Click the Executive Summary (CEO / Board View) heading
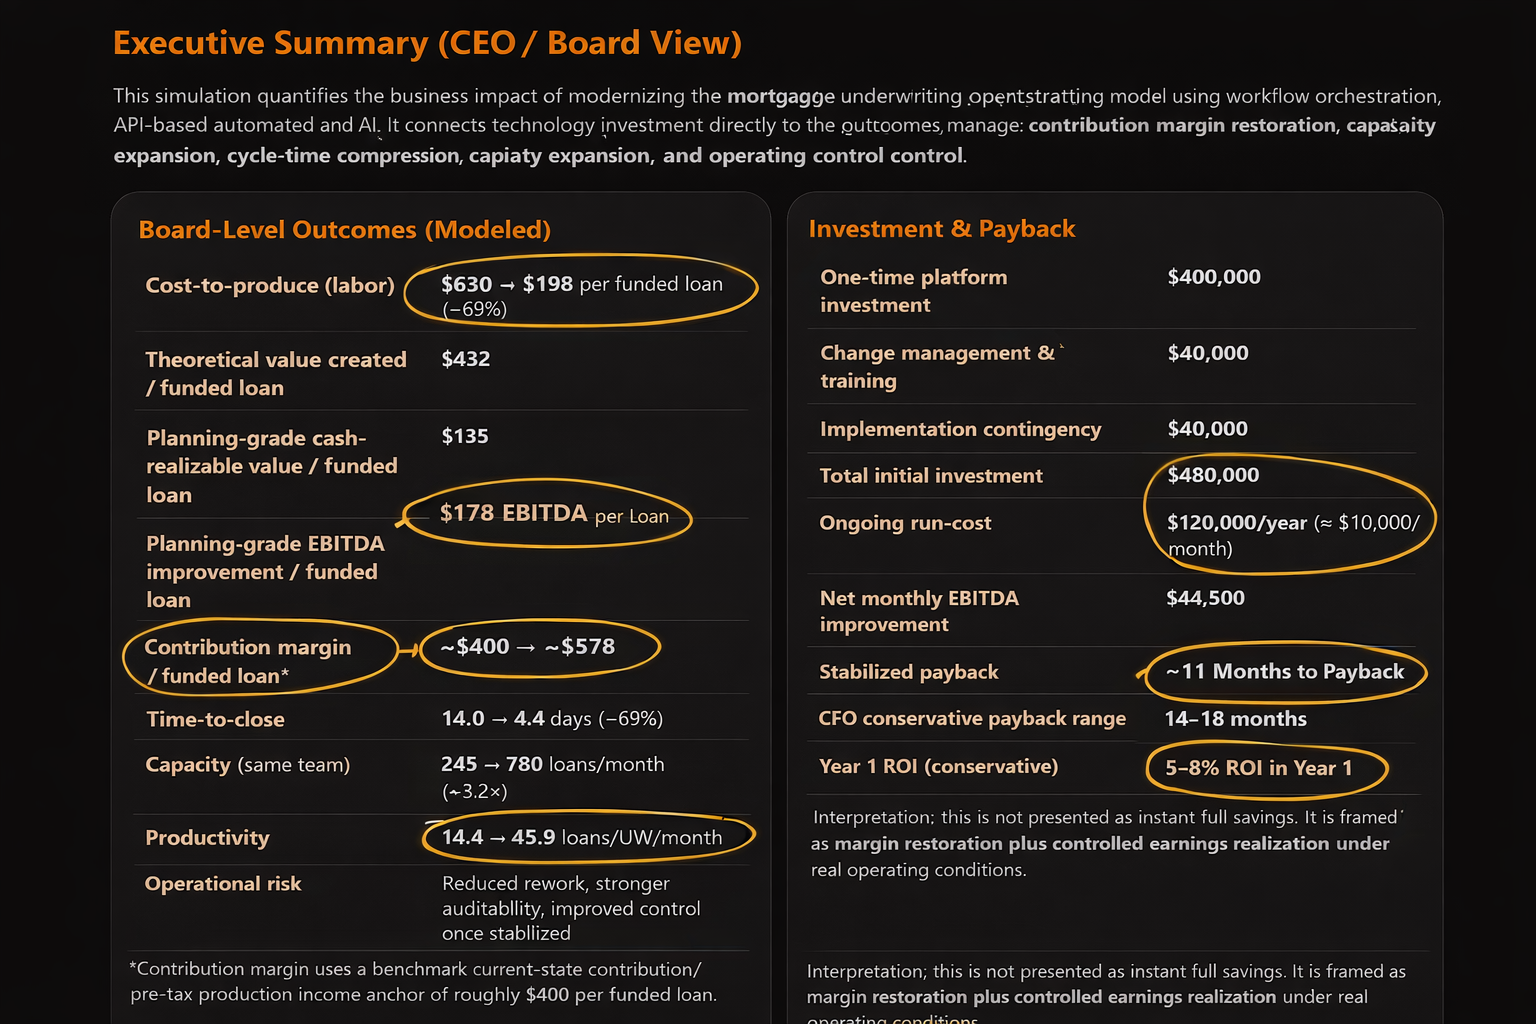1536x1024 pixels. pos(427,43)
